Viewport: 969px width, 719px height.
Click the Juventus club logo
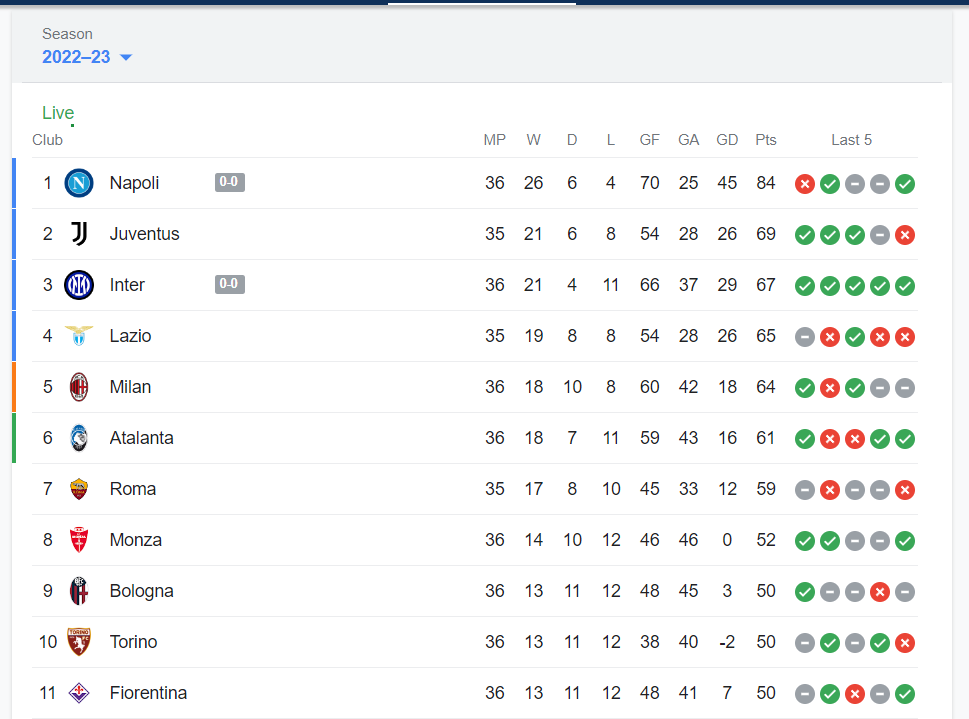[79, 234]
